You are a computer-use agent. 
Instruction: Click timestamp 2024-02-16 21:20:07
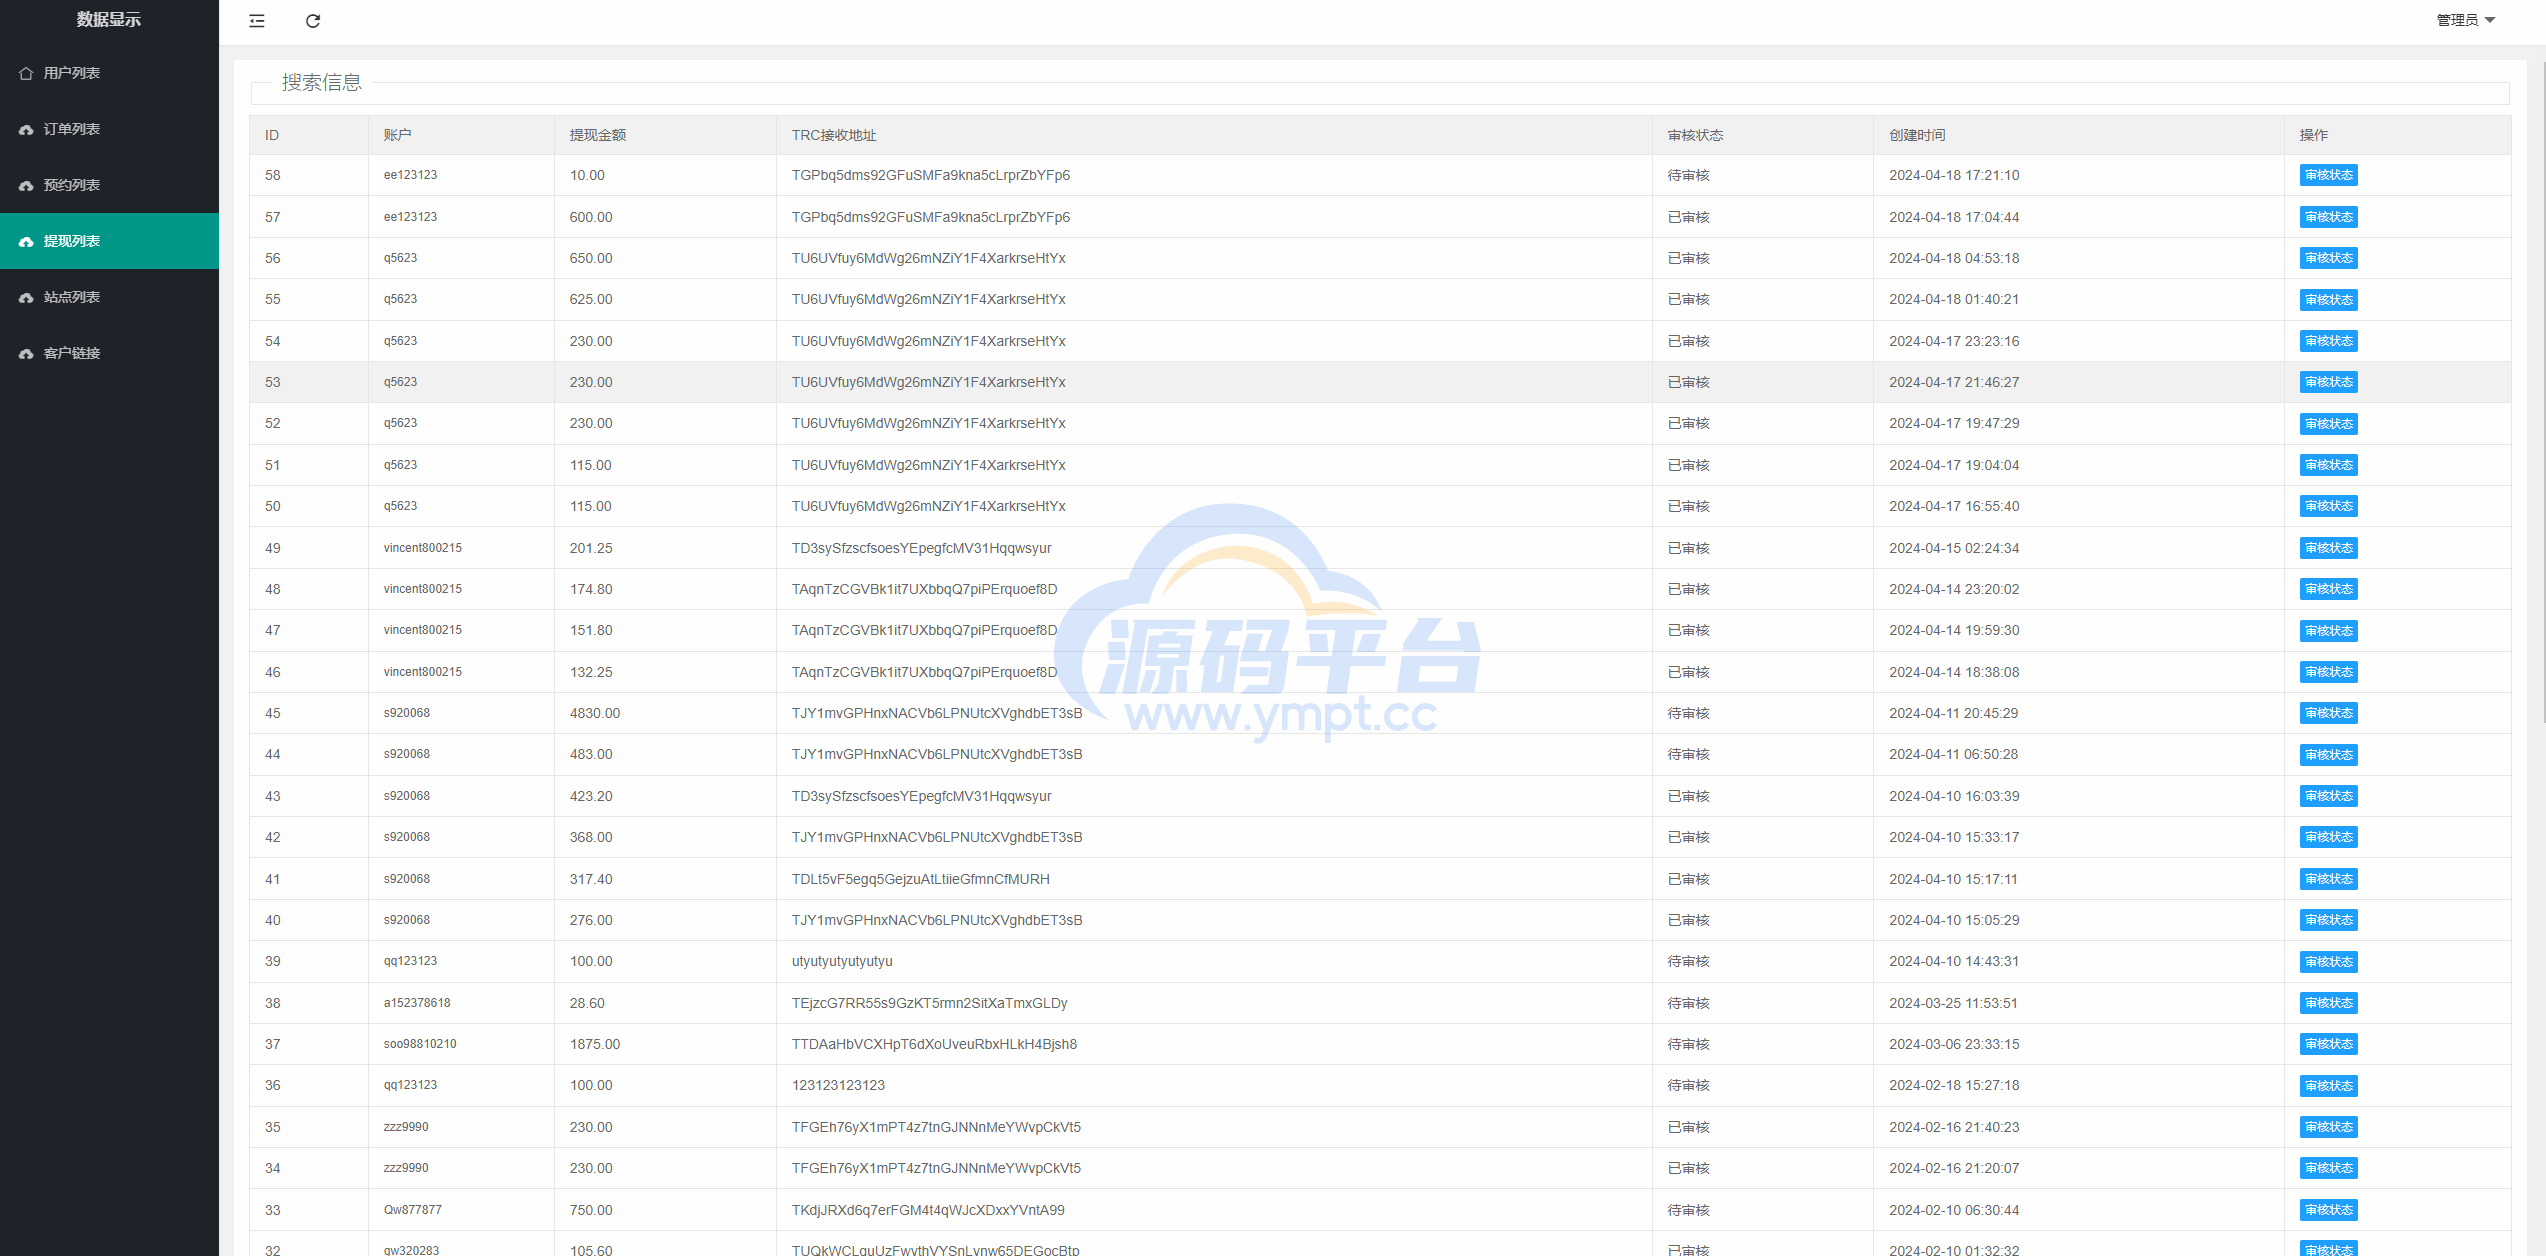coord(1954,1168)
